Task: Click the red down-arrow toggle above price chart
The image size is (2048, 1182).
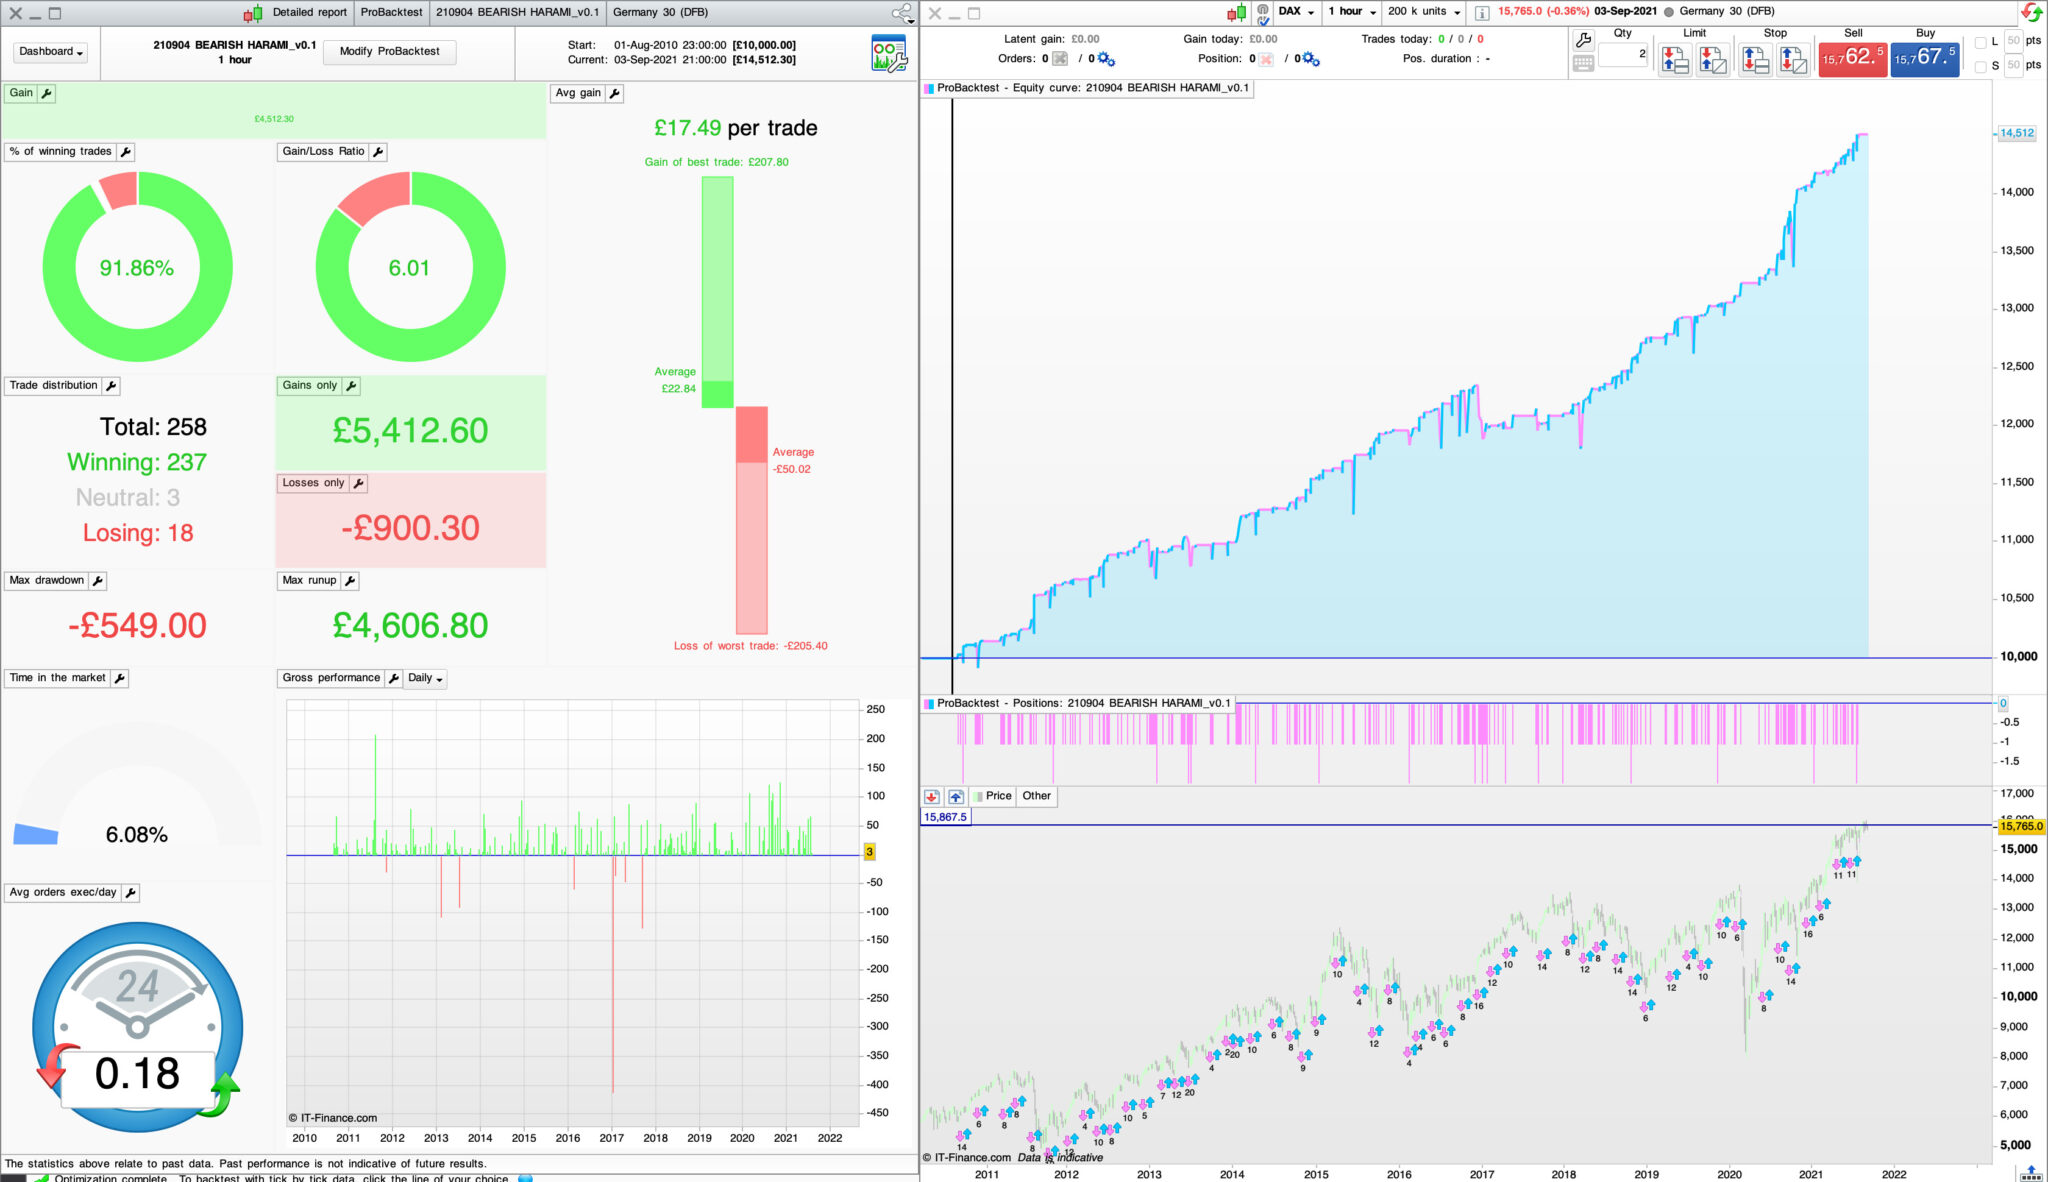Action: (932, 797)
